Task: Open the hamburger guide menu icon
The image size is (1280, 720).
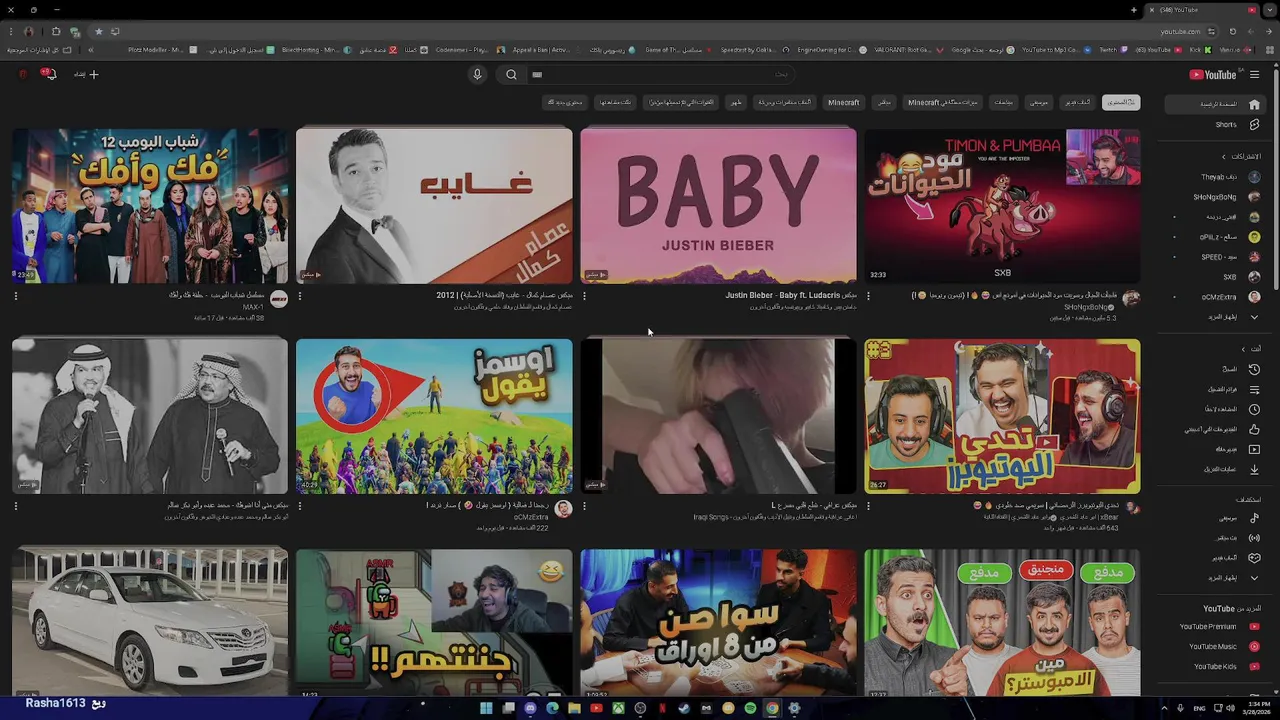Action: (1254, 74)
